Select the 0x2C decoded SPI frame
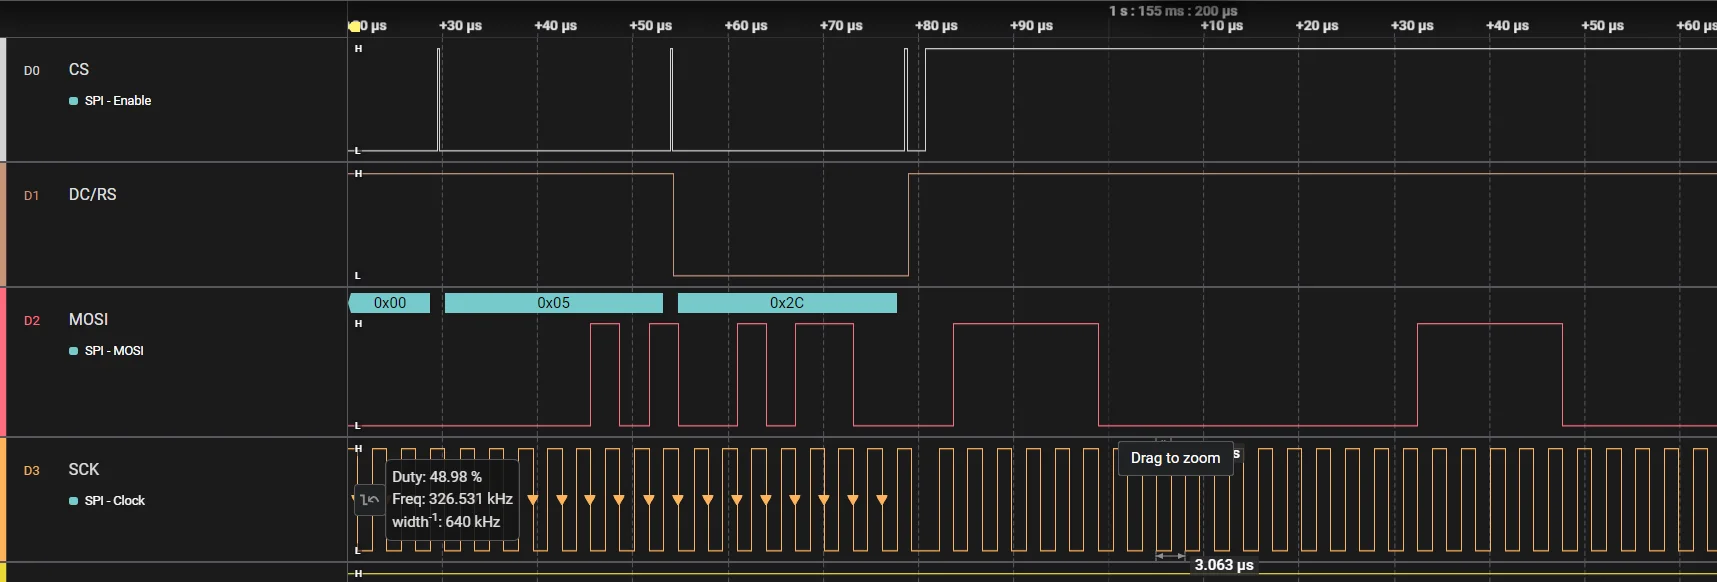The width and height of the screenshot is (1717, 582). [x=786, y=303]
